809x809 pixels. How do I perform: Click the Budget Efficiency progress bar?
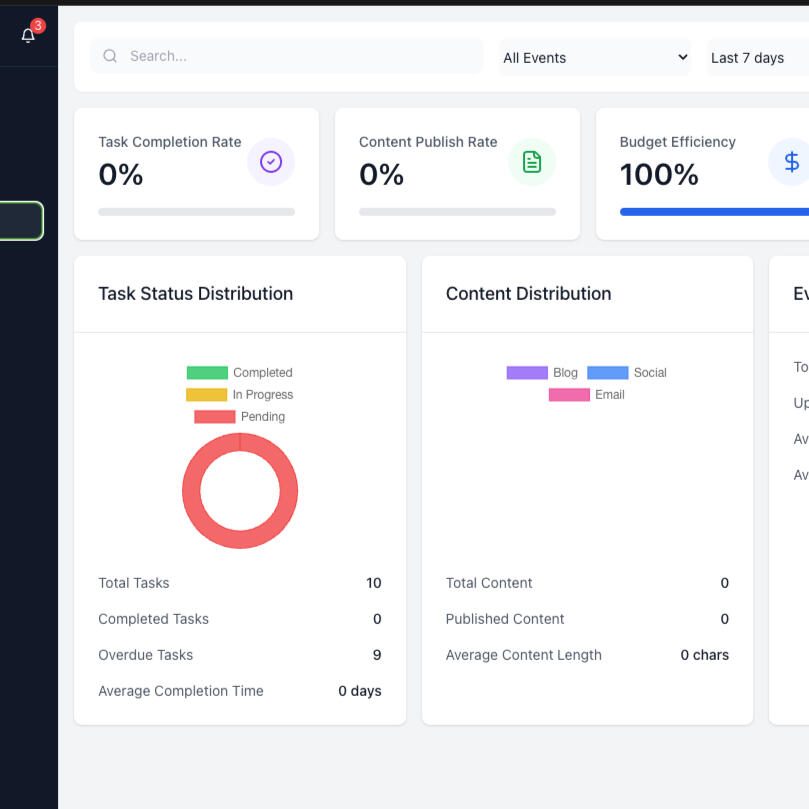[x=714, y=212]
